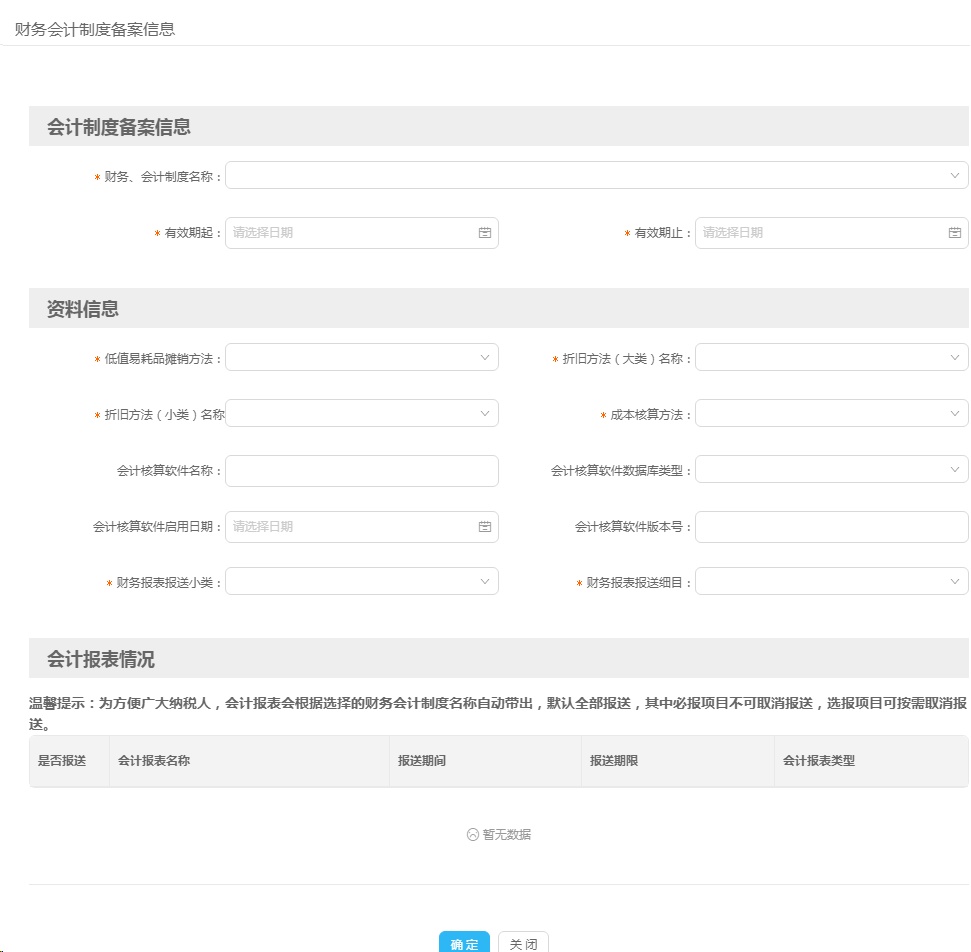Click 有效期起 date input field
The width and height of the screenshot is (971, 952).
350,233
